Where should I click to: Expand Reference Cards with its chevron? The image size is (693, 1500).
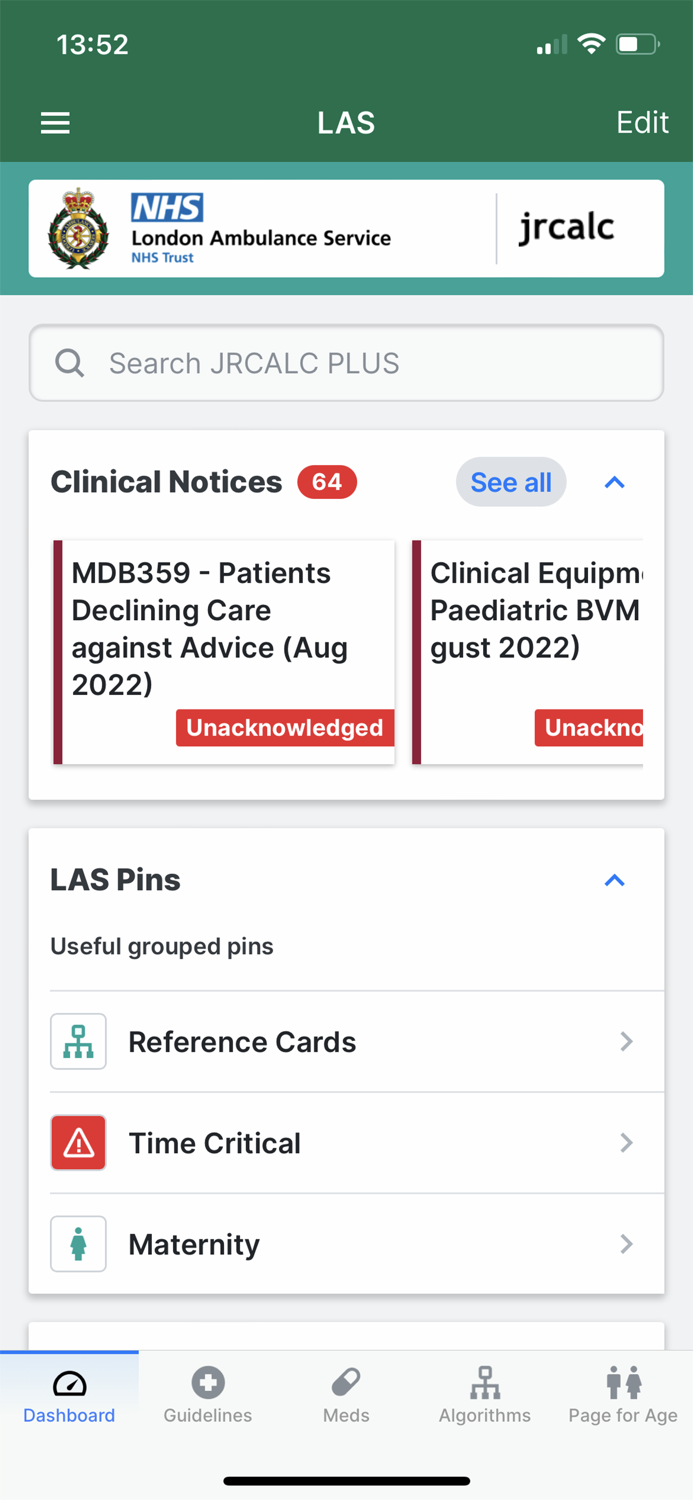click(626, 1042)
